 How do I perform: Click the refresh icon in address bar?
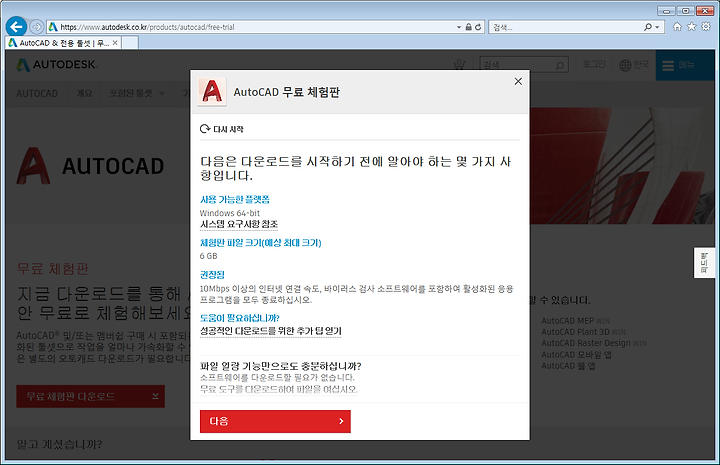(478, 27)
